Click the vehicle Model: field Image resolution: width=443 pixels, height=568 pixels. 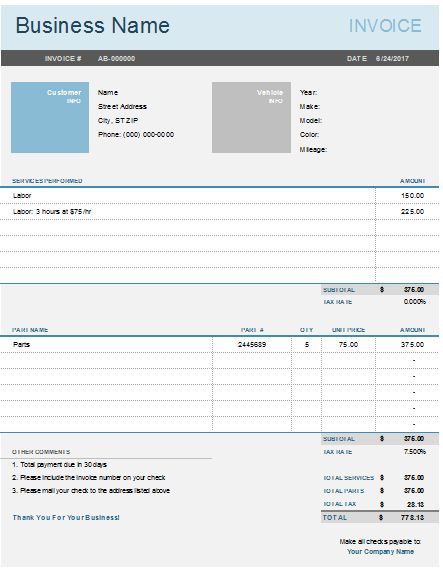311,121
